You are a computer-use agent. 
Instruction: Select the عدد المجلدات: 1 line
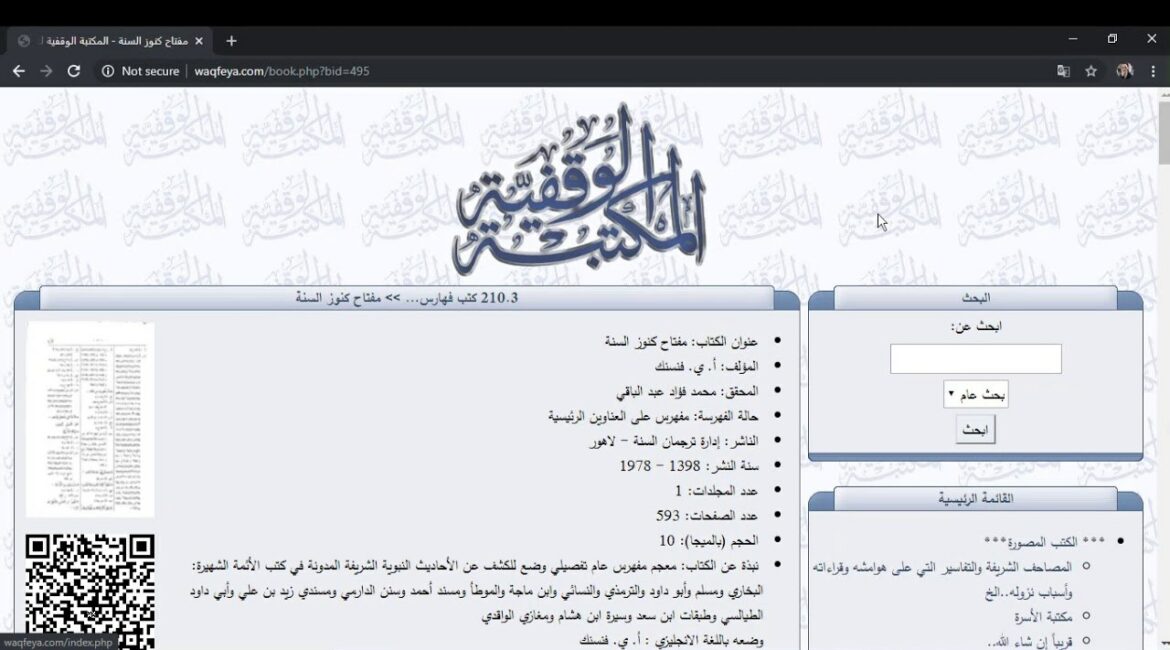pyautogui.click(x=716, y=490)
